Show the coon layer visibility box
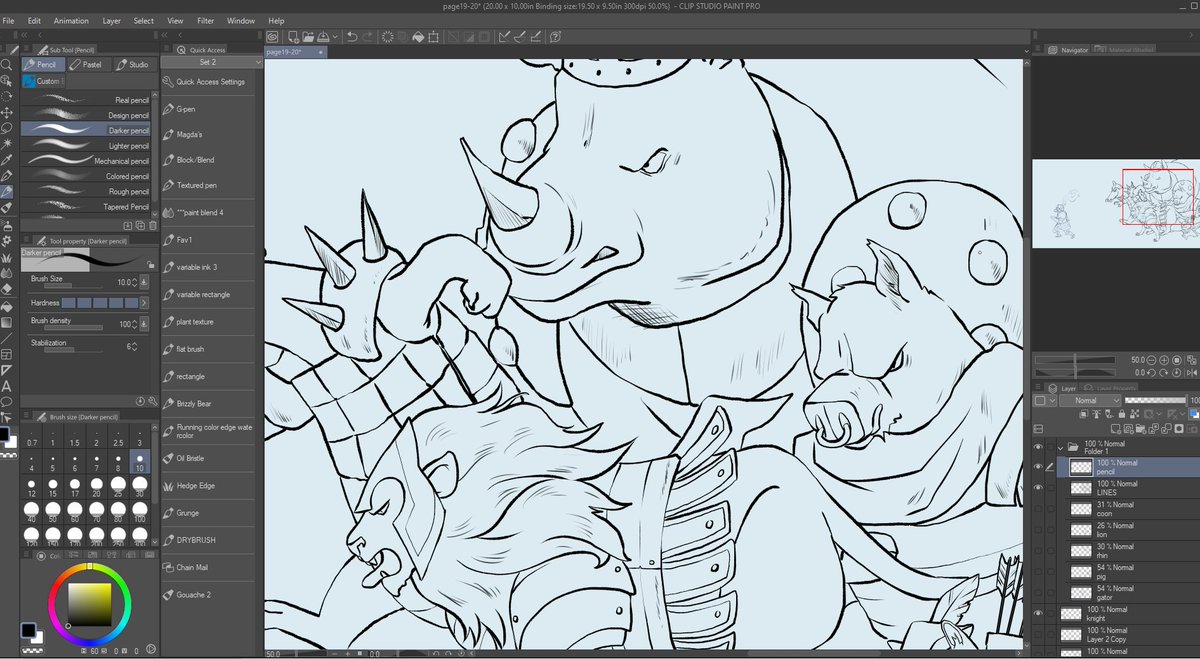Screen dimensions: 1200x659 [1038, 509]
